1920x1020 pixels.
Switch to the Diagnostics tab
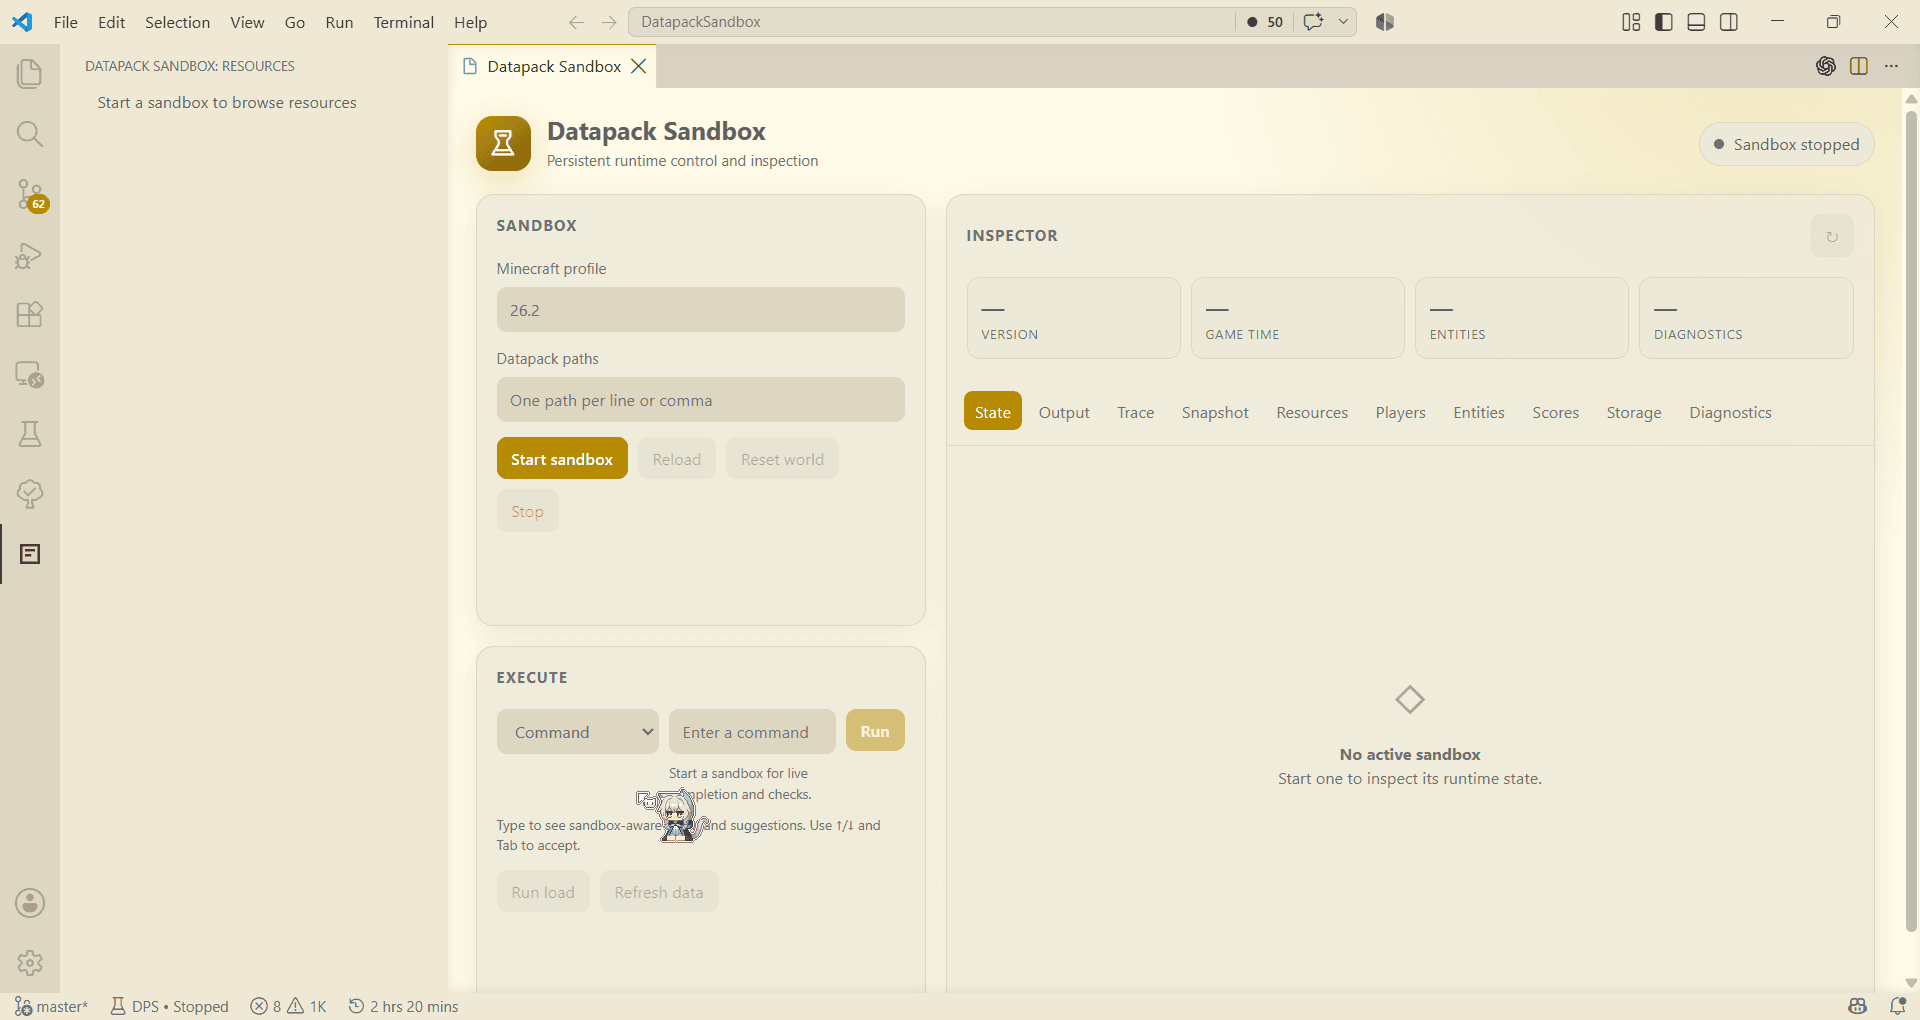(1730, 411)
